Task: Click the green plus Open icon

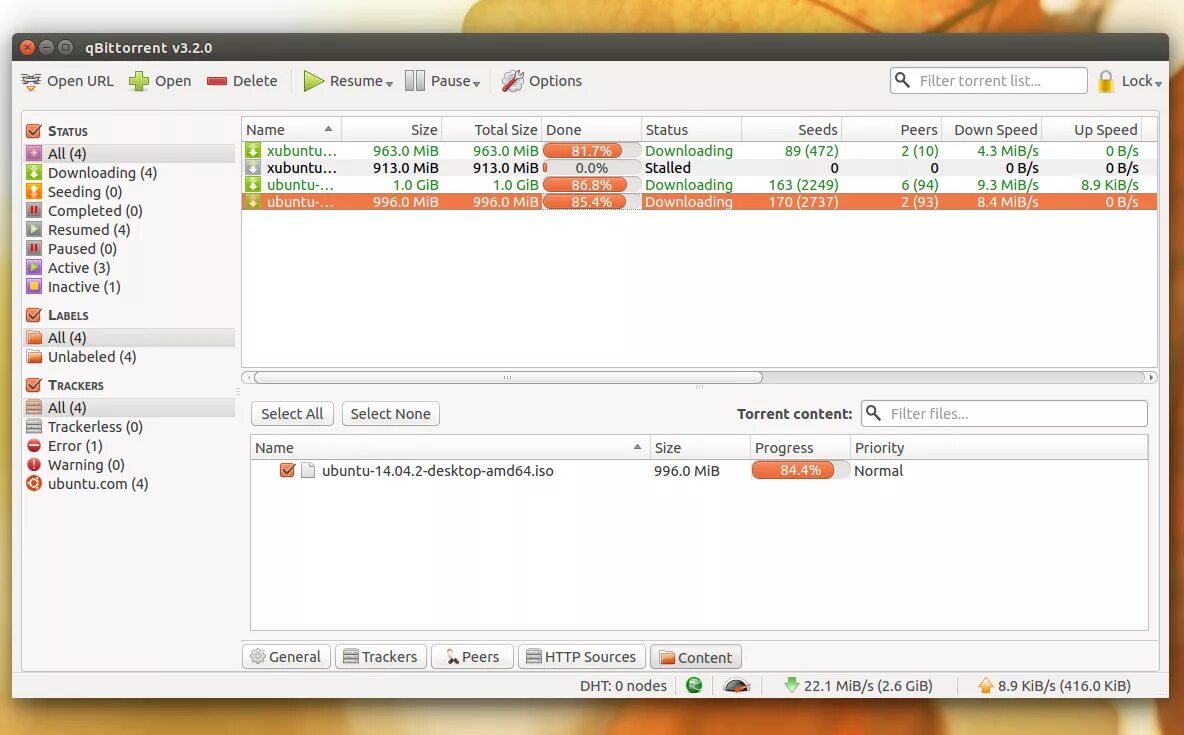Action: (x=138, y=81)
